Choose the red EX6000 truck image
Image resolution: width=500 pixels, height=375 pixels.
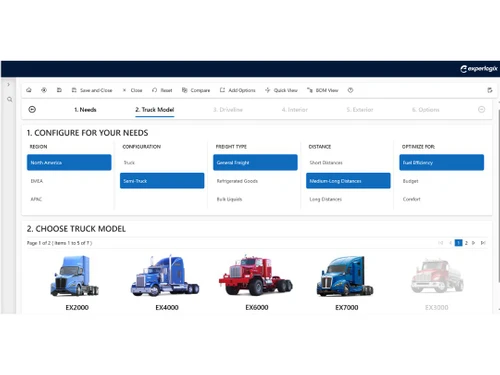pos(256,276)
